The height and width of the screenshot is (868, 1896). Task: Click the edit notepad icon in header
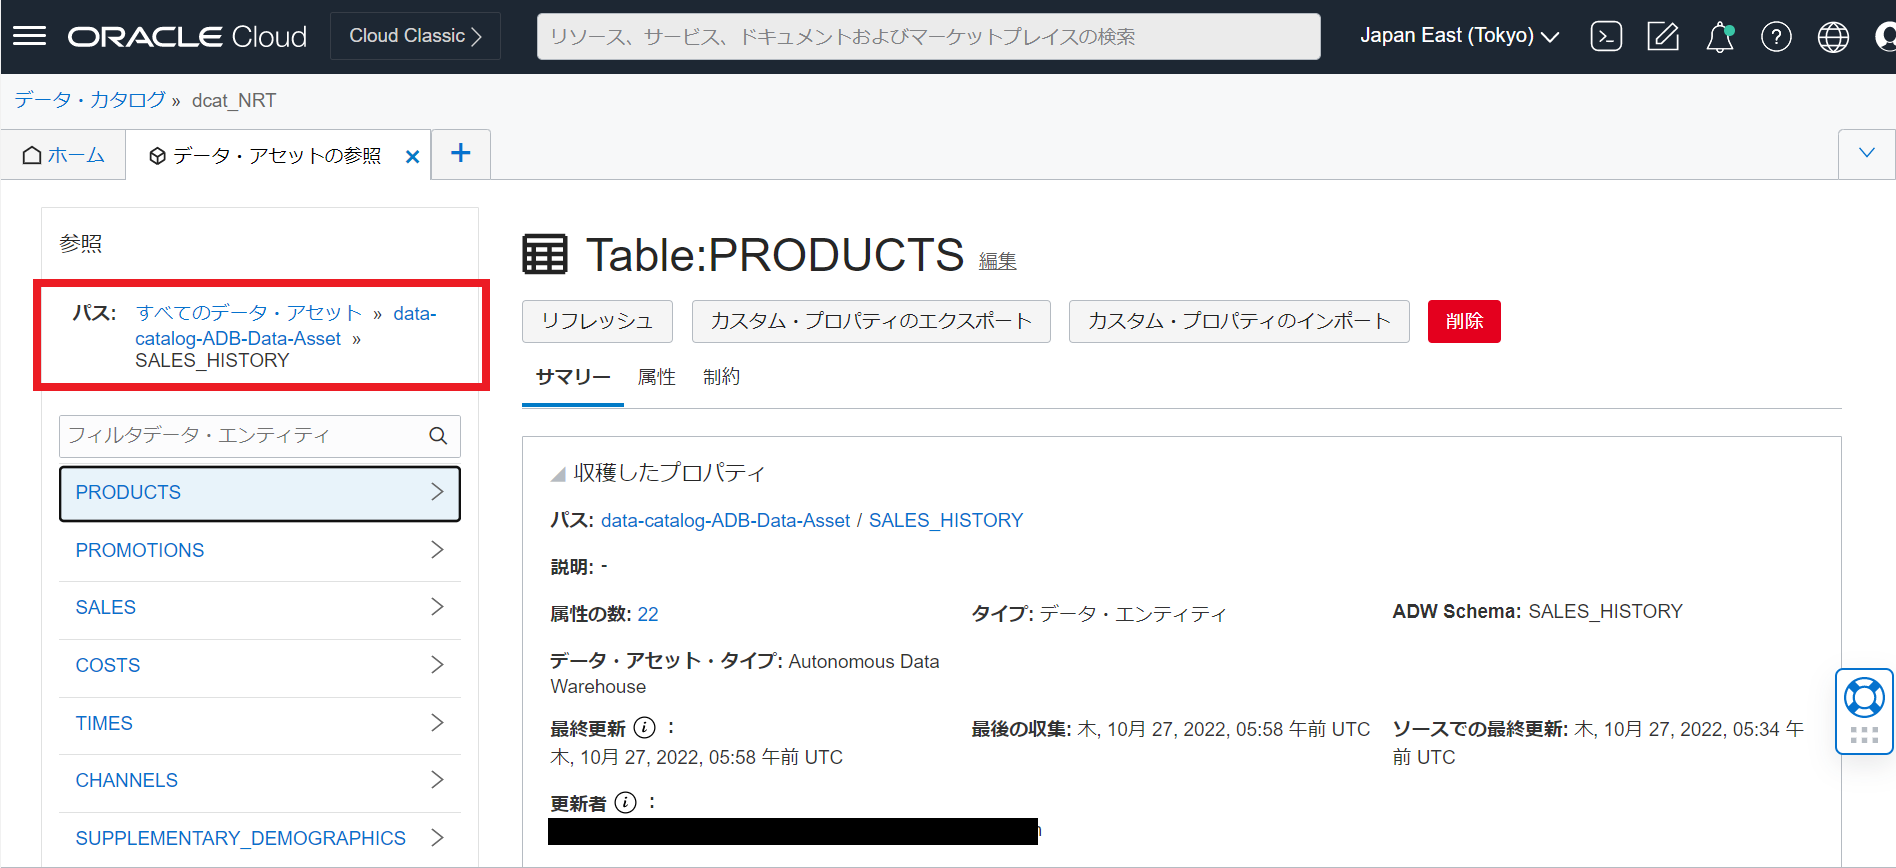(x=1662, y=37)
